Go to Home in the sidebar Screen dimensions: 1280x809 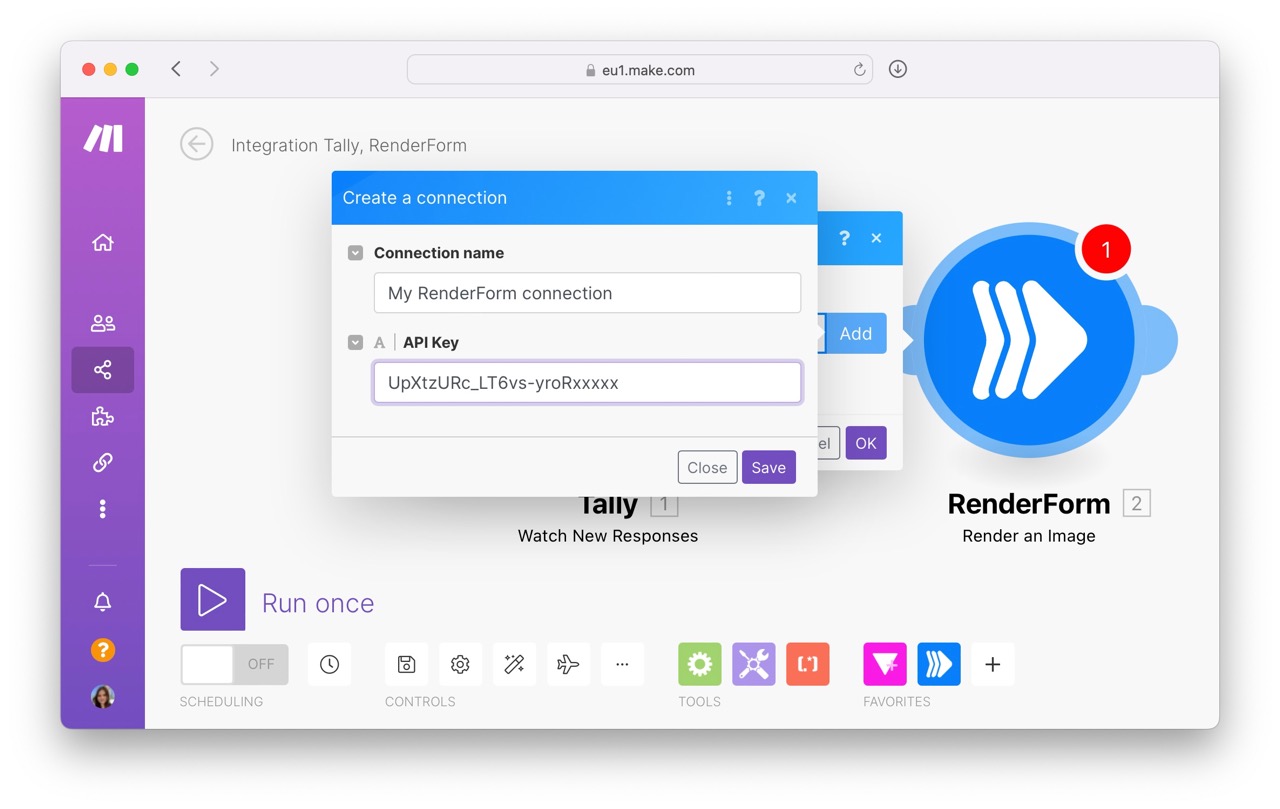pos(102,243)
